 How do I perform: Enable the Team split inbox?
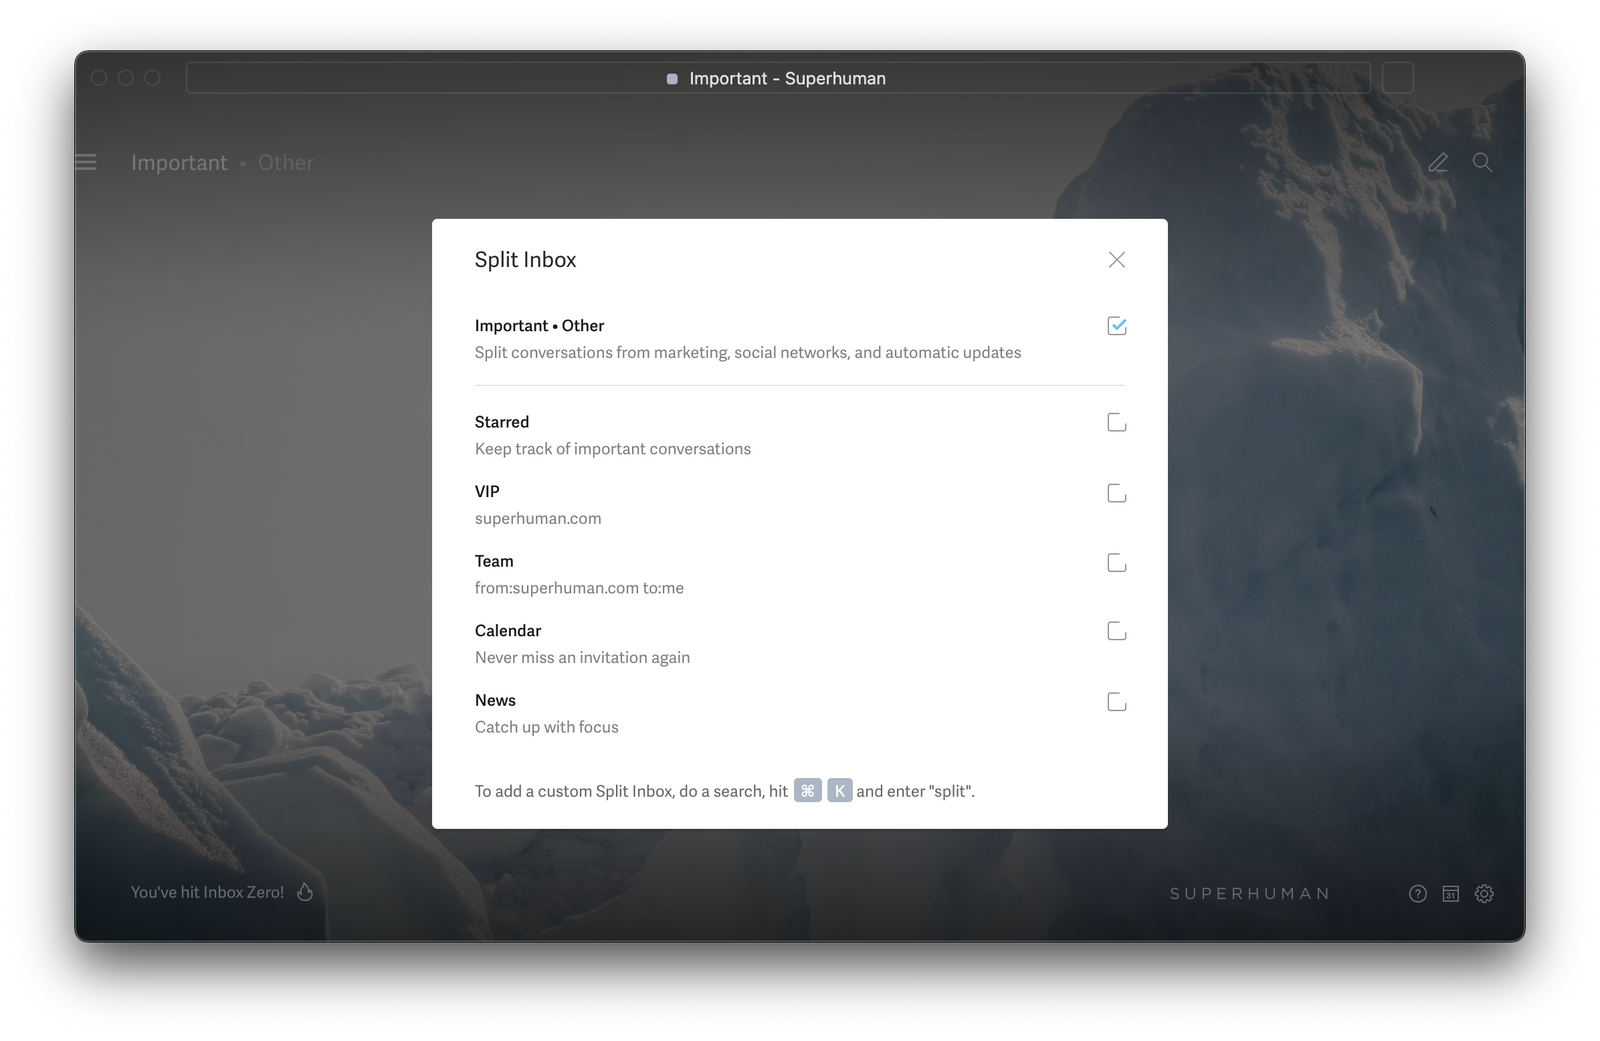click(x=1115, y=562)
